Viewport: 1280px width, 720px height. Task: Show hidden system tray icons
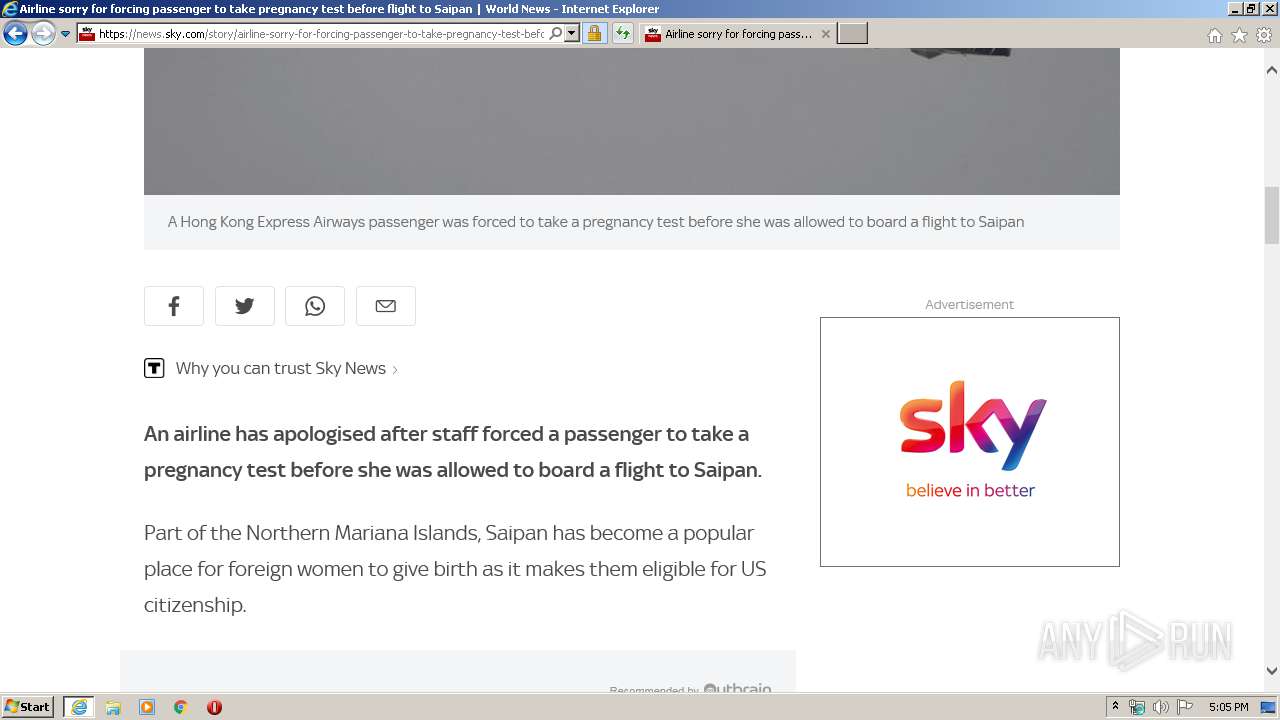click(1115, 707)
